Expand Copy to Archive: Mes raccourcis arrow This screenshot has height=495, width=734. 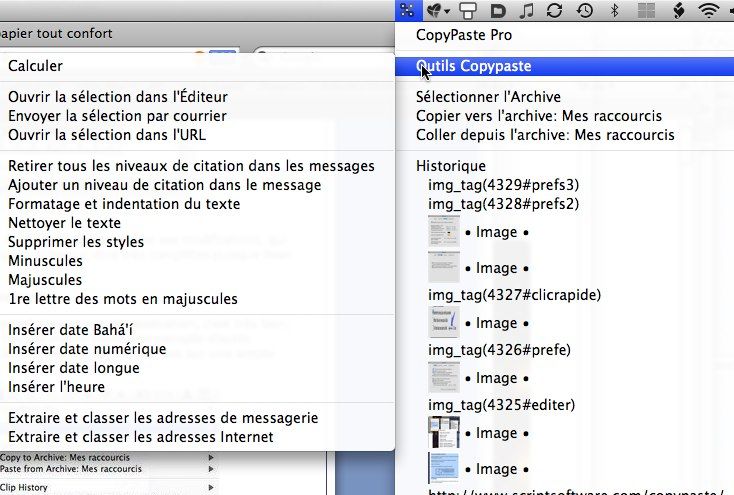pos(211,458)
